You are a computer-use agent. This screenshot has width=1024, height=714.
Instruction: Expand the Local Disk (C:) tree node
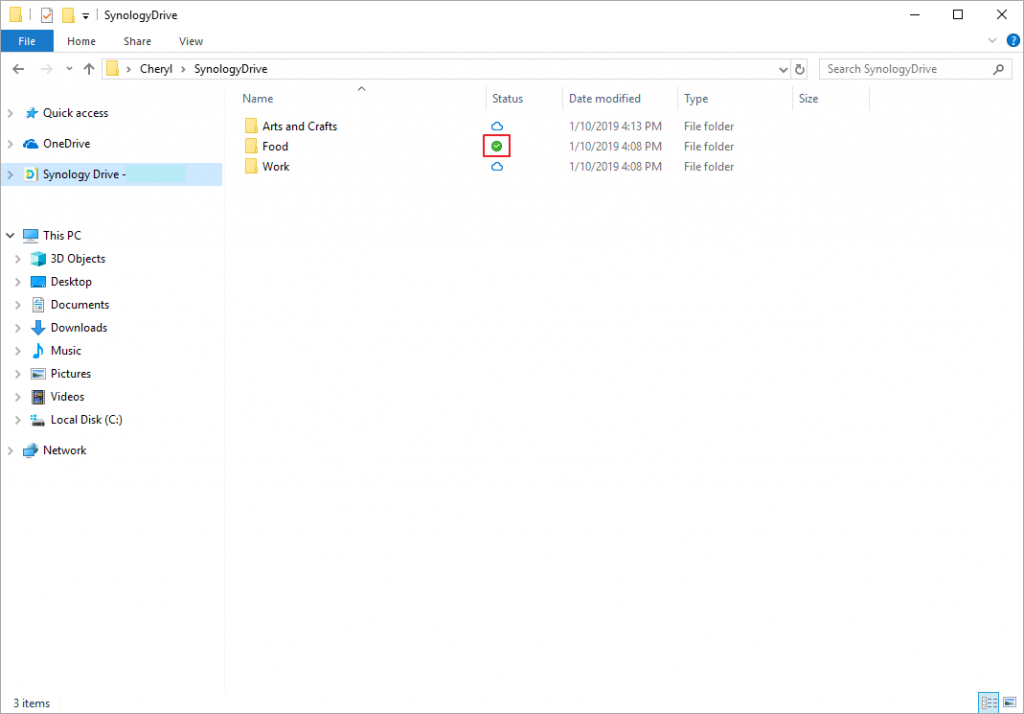18,420
